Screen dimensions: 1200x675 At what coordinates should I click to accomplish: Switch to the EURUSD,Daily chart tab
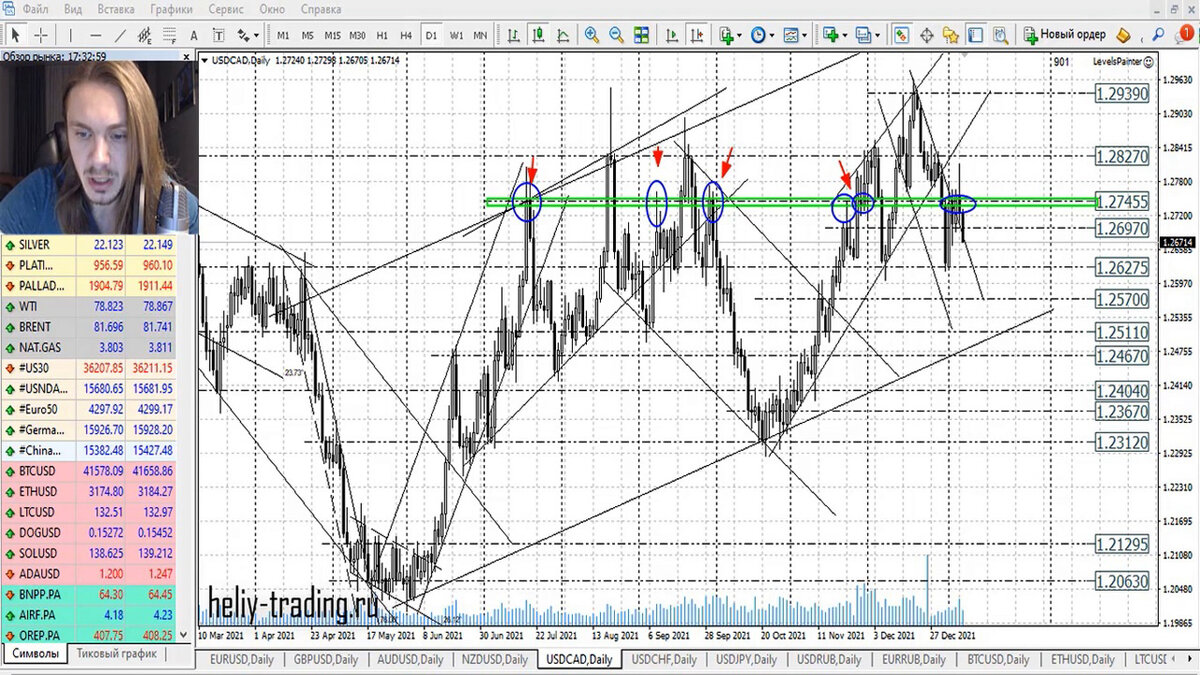pos(240,659)
